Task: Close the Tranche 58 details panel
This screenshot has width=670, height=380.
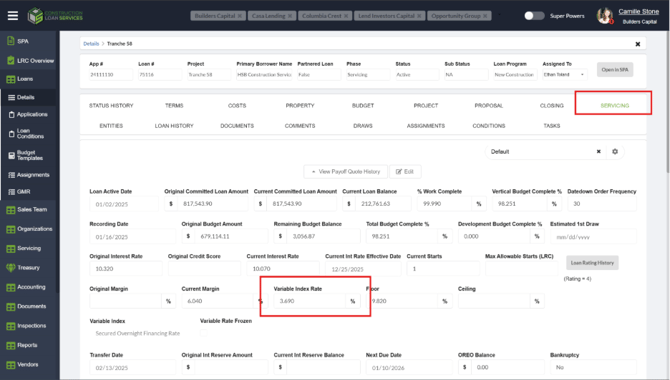Action: (x=638, y=44)
